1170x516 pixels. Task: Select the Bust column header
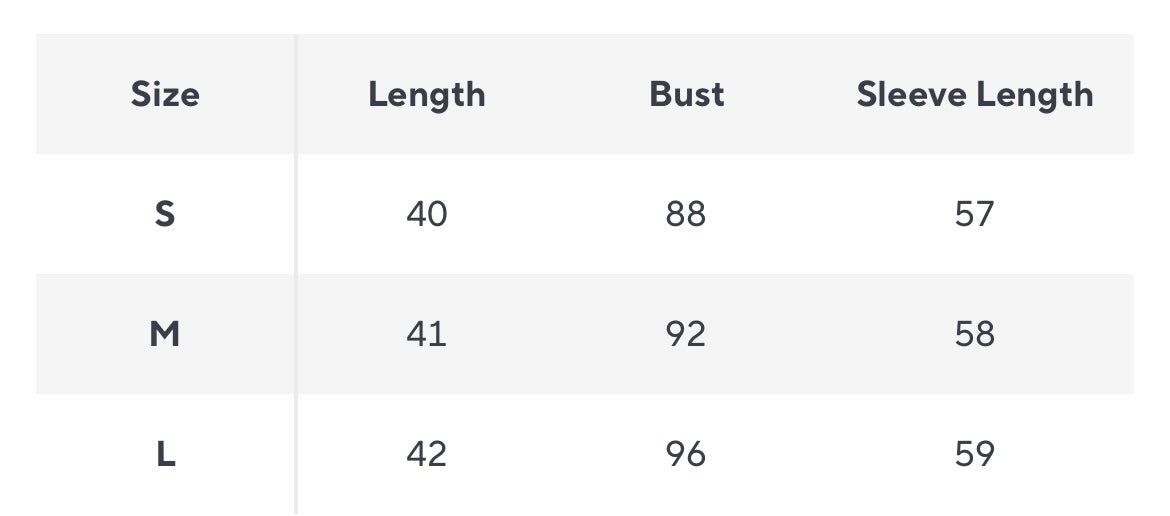(x=686, y=94)
